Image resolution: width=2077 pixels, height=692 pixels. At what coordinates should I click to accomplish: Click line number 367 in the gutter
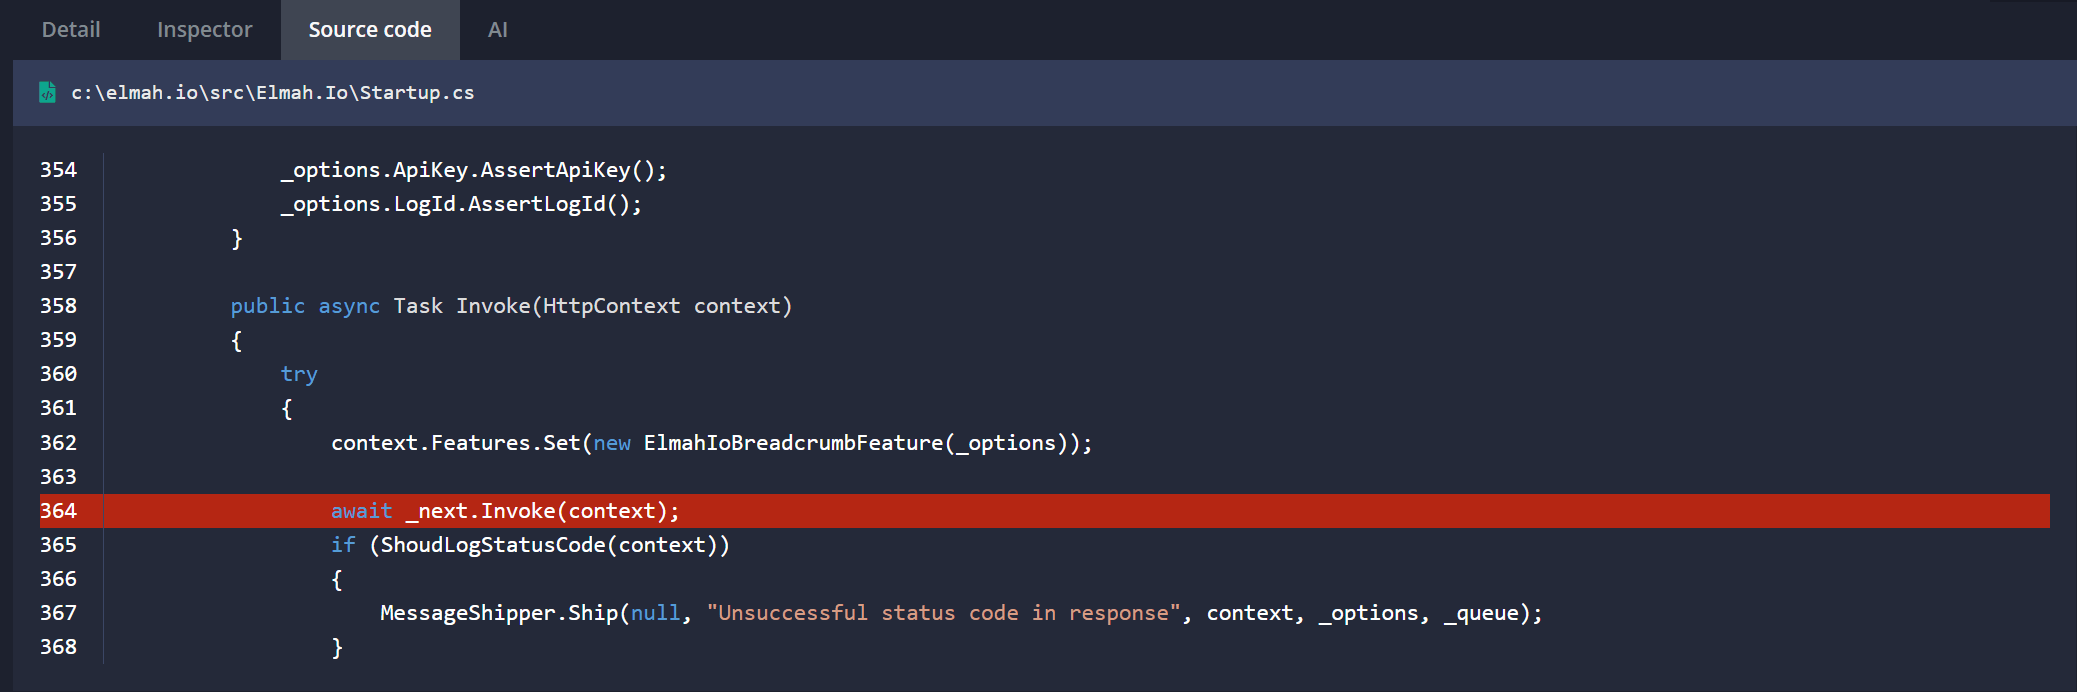tap(58, 612)
